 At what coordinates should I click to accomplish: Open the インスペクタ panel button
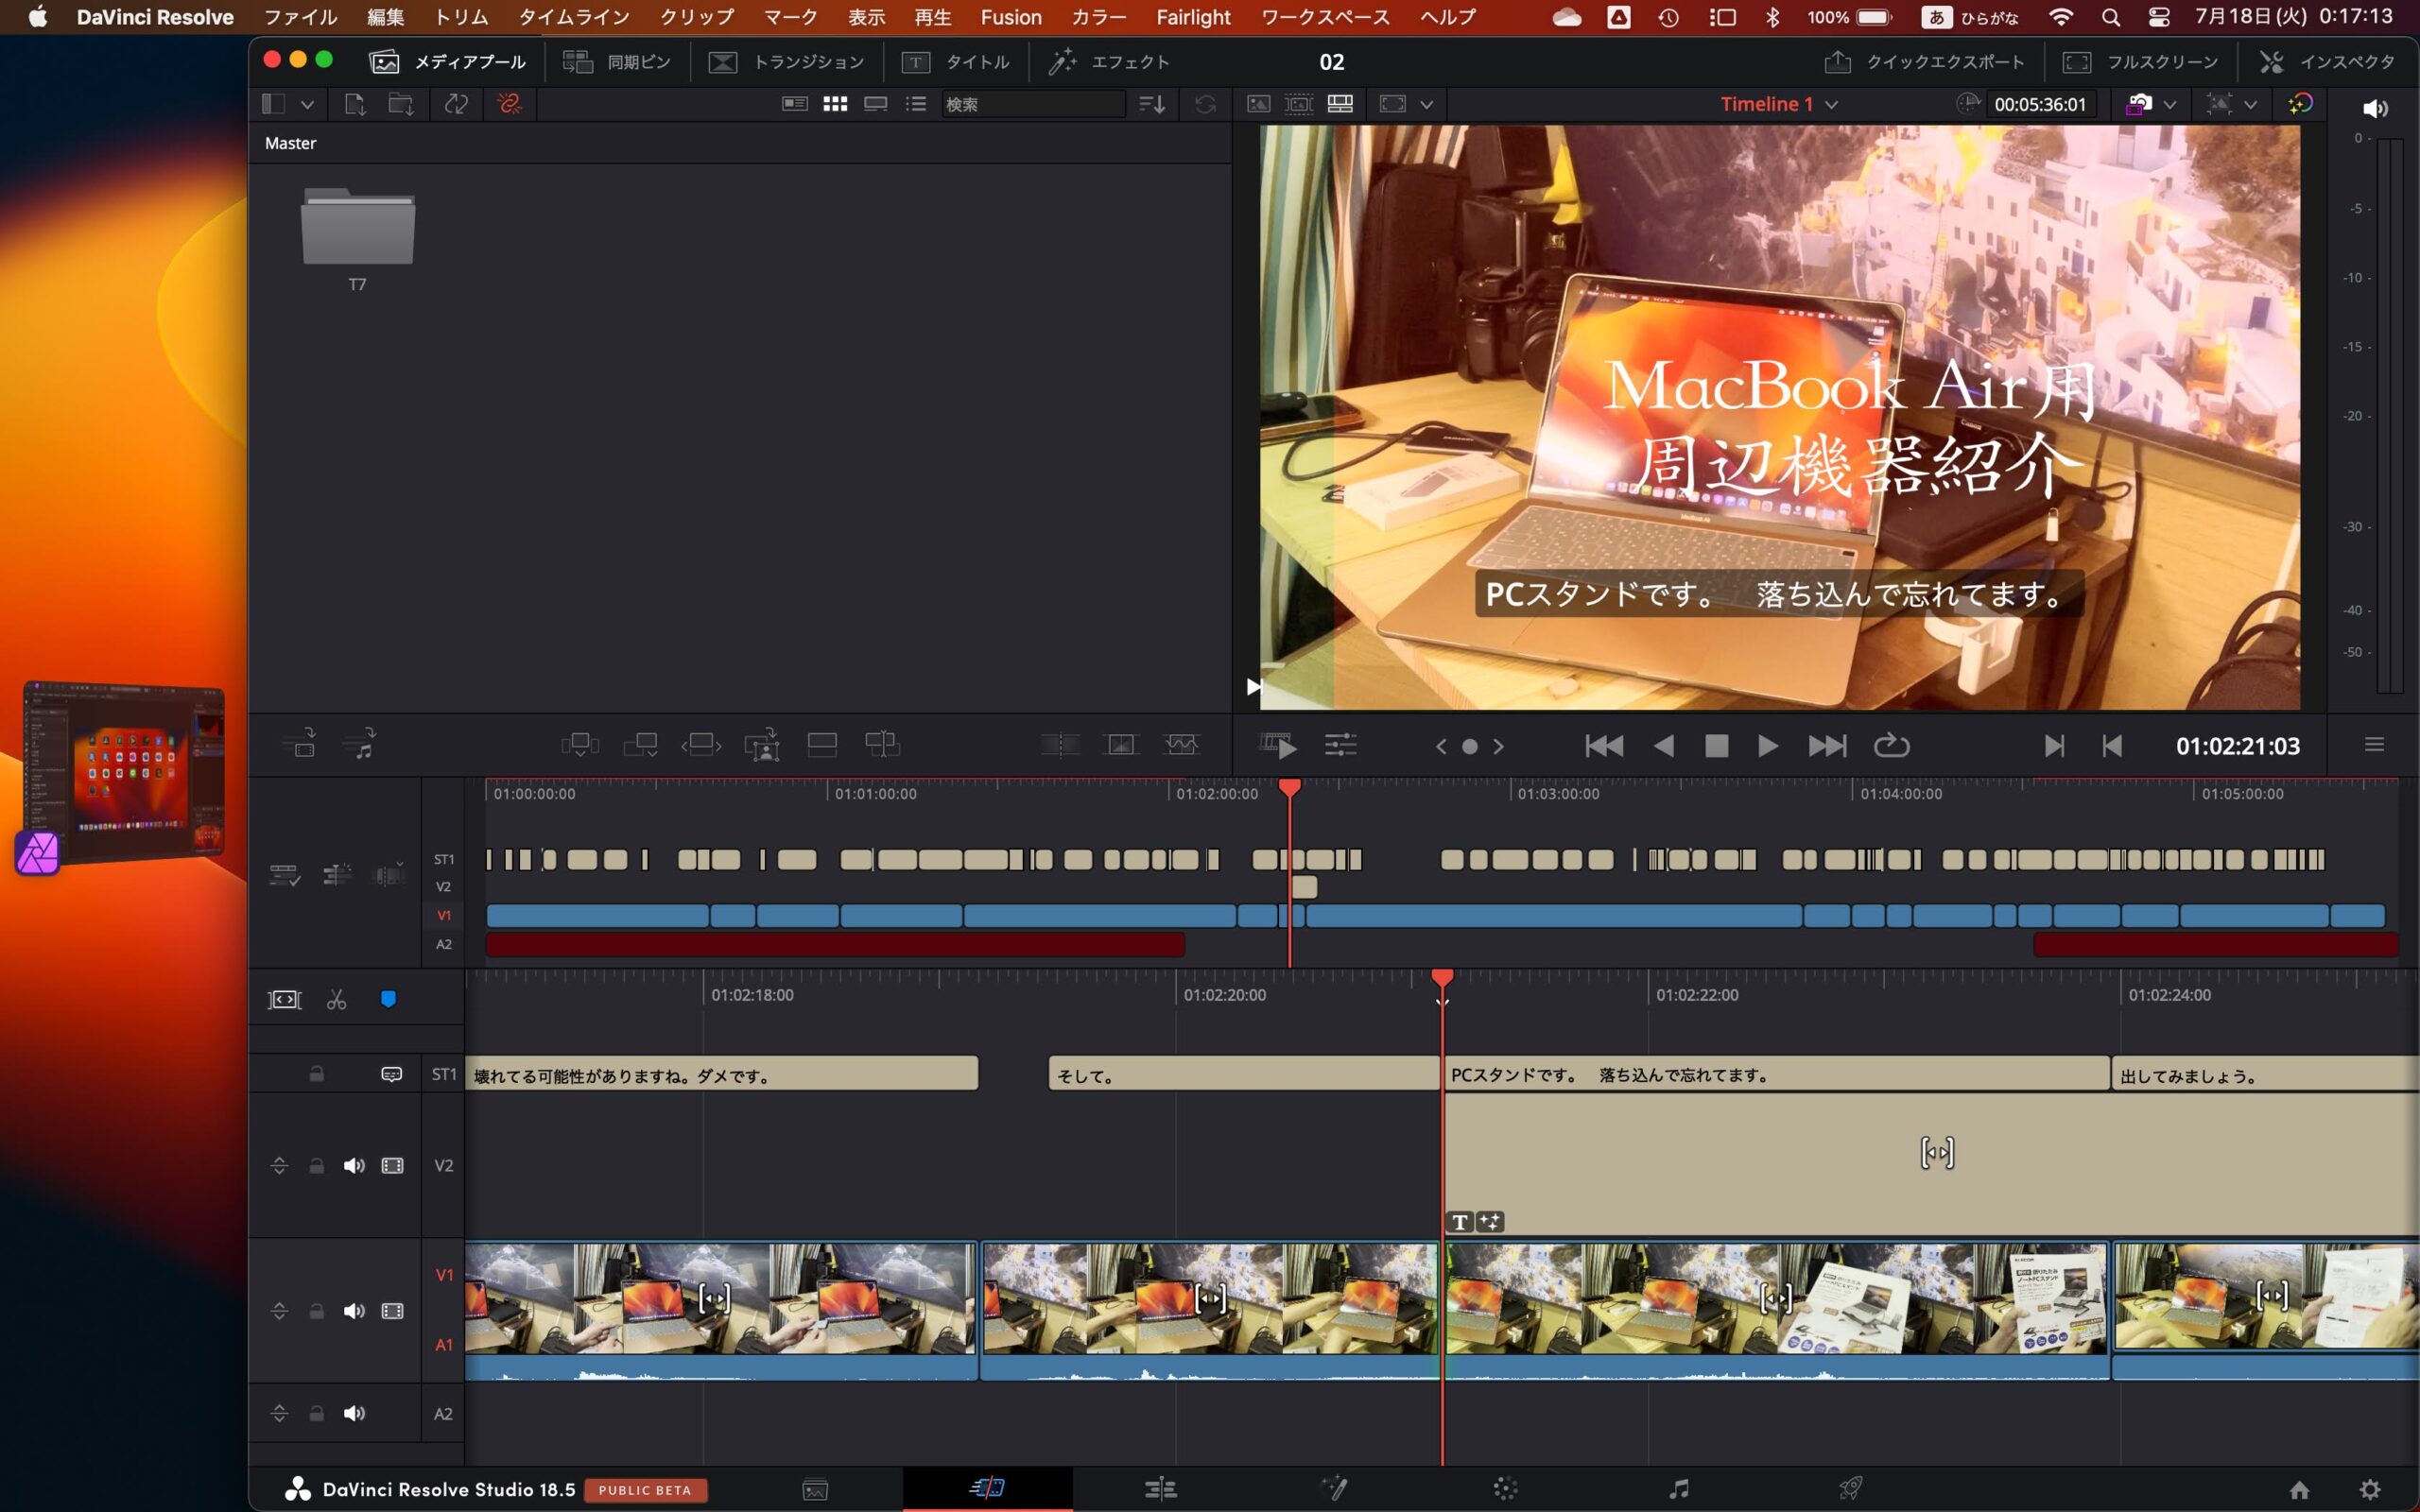[2327, 62]
